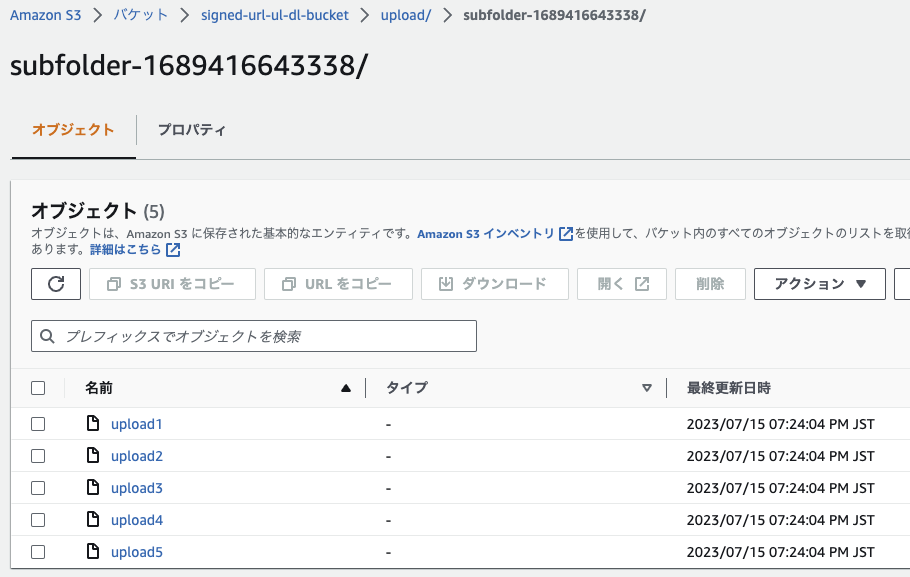Check the checkbox for upload2
The width and height of the screenshot is (910, 577).
point(38,455)
